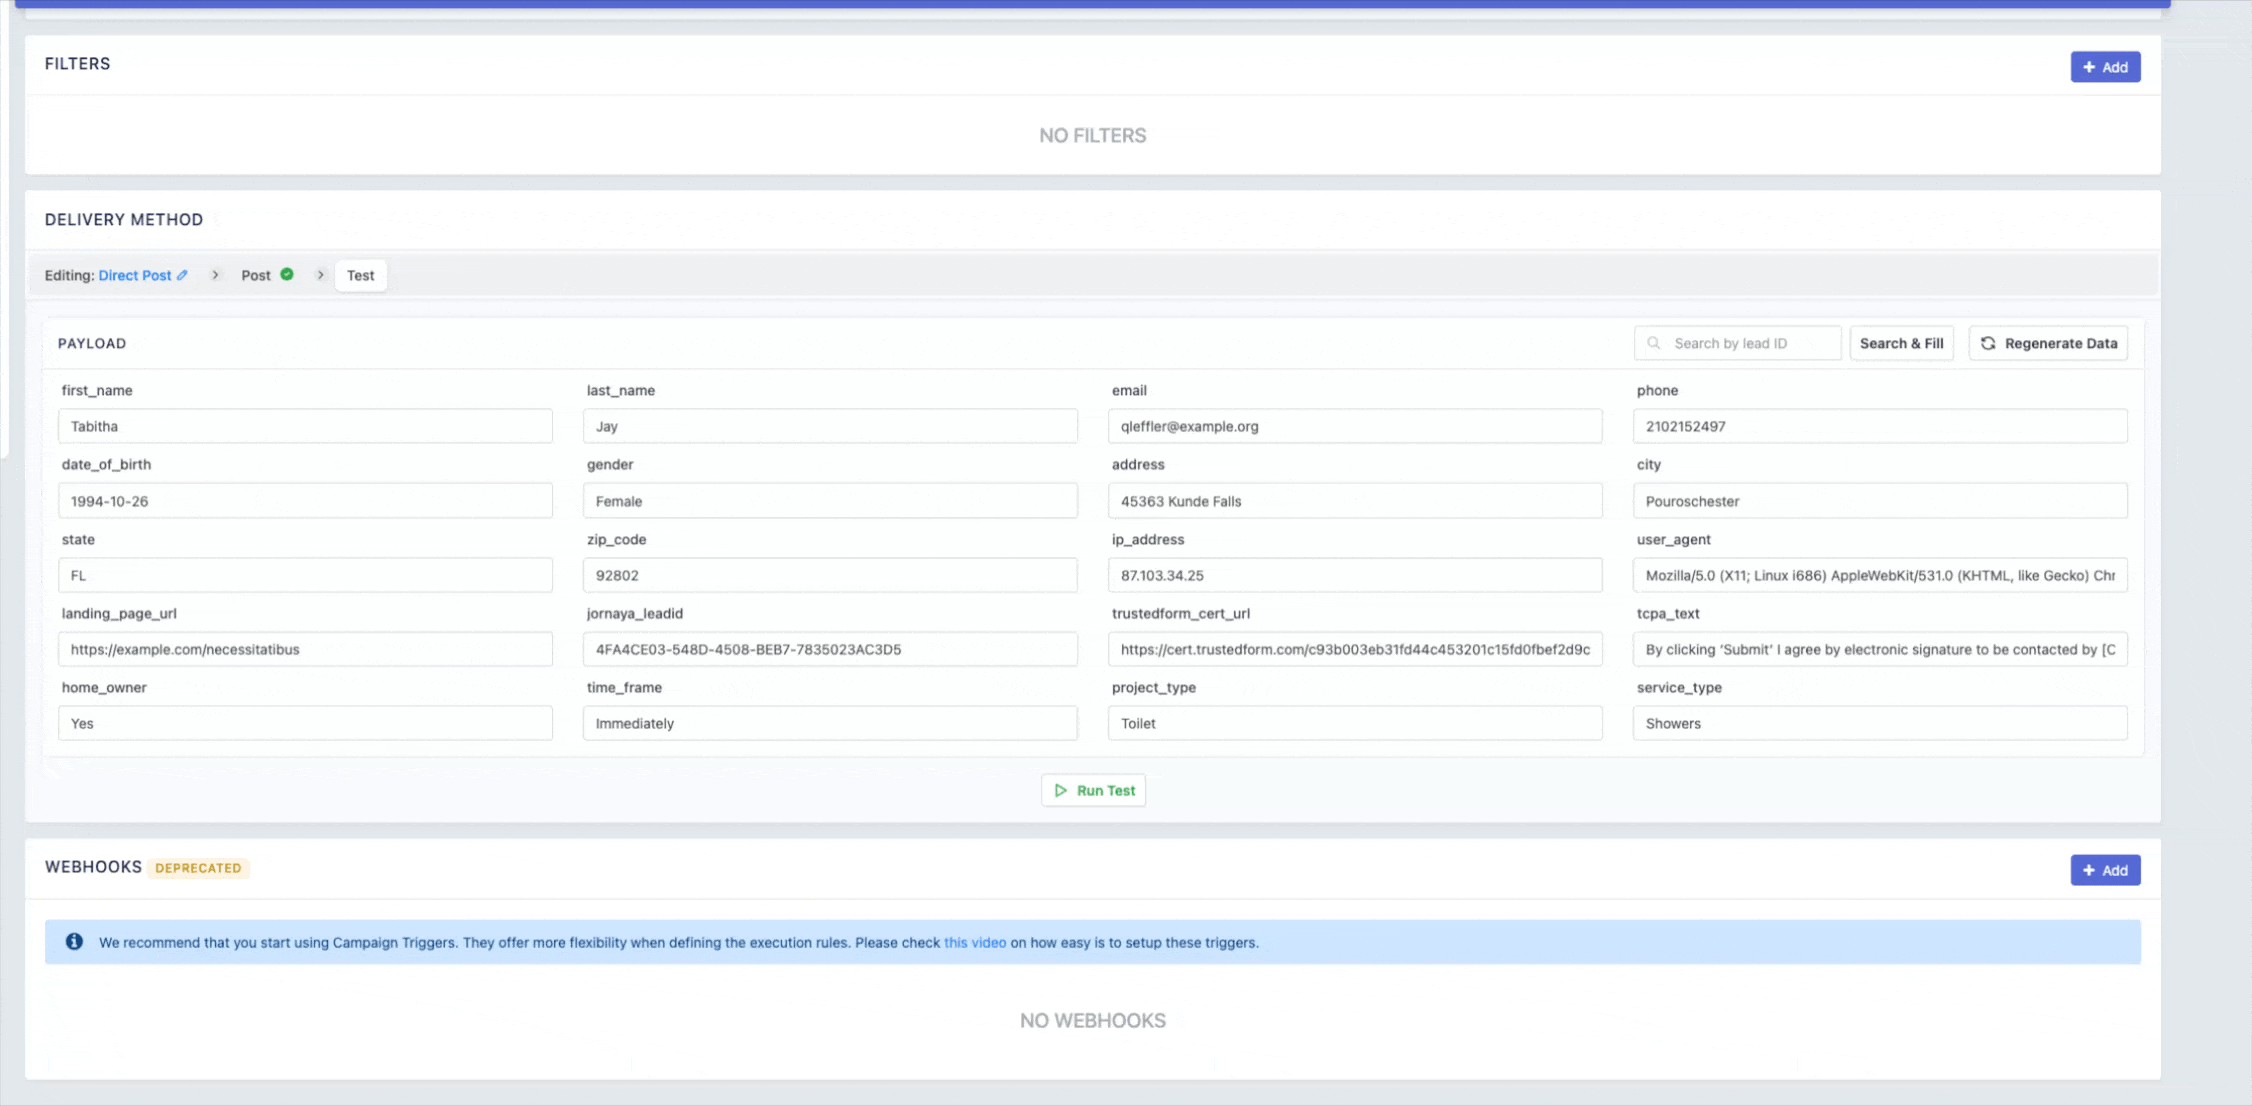Click into the zip_code field showing 92802

[829, 575]
